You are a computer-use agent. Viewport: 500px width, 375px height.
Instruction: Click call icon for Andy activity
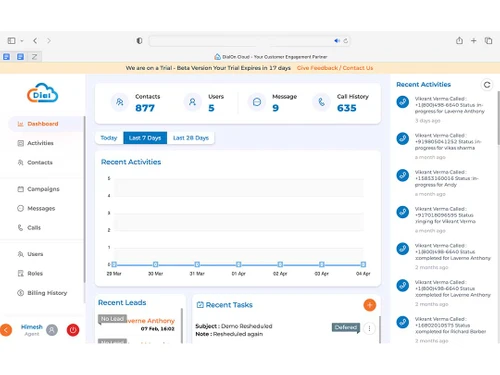[x=403, y=175]
